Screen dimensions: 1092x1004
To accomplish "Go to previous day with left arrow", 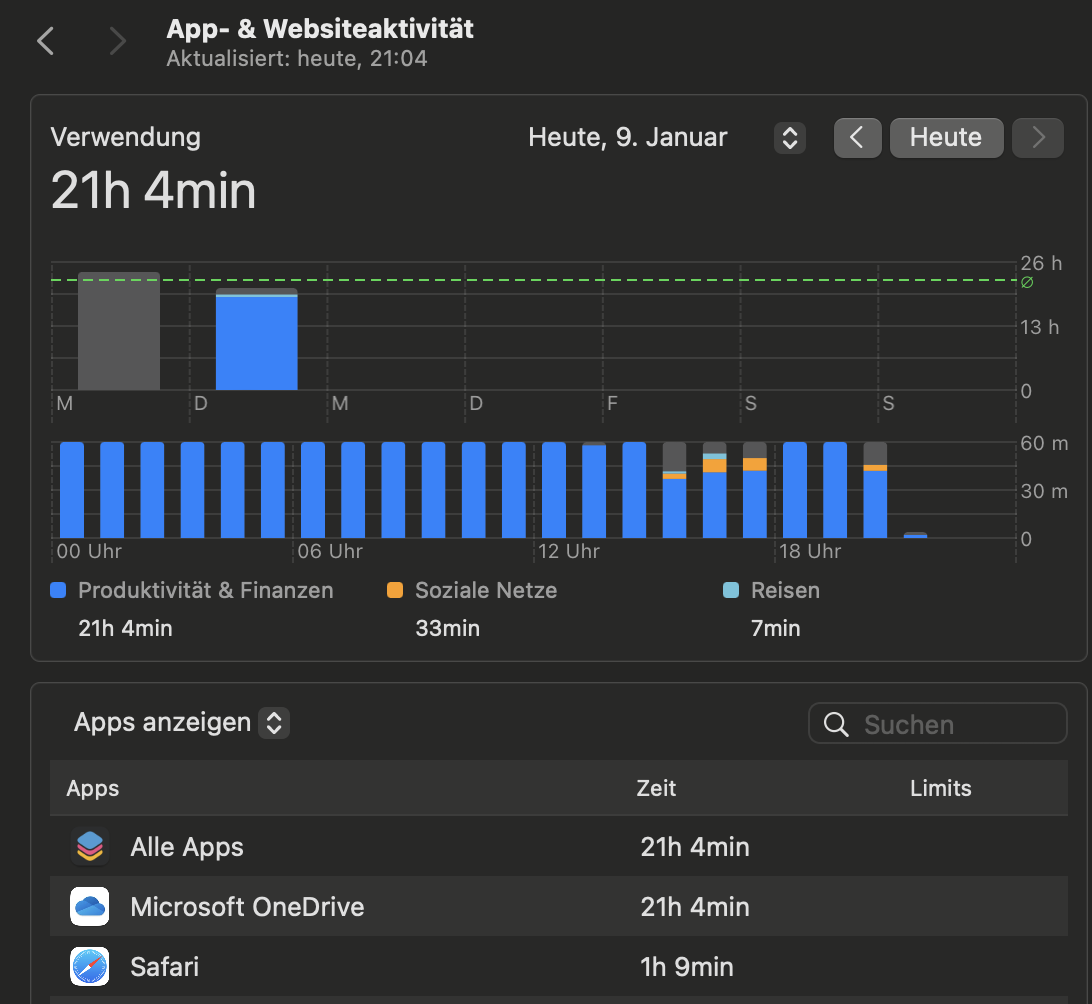I will 857,137.
